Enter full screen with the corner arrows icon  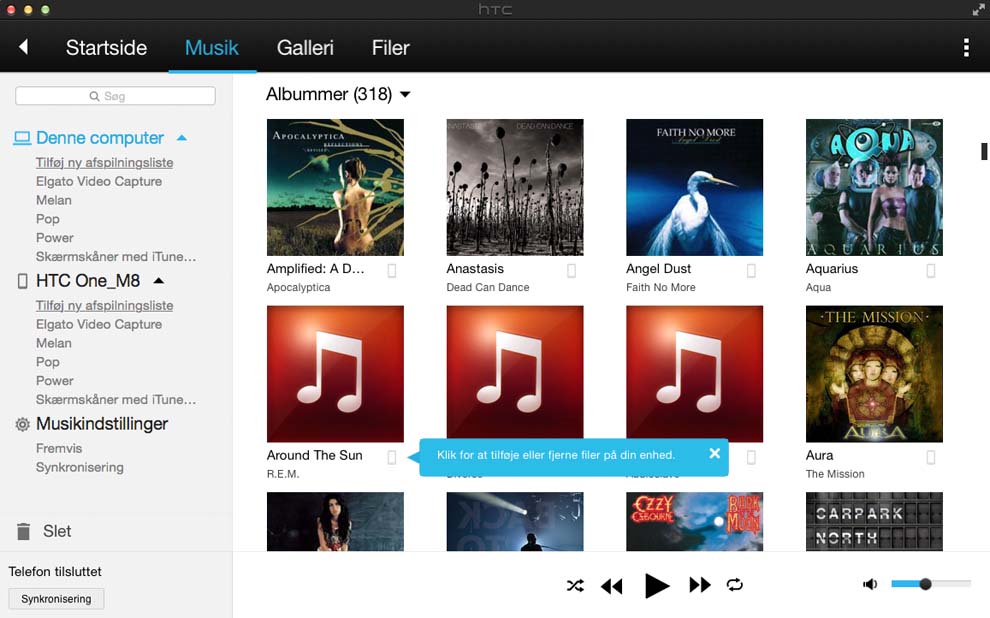point(979,9)
